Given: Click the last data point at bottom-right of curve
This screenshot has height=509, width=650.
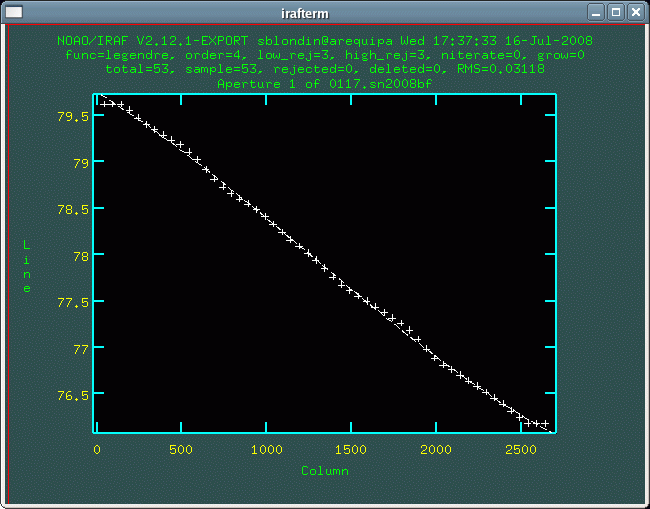Looking at the screenshot, I should pos(546,425).
